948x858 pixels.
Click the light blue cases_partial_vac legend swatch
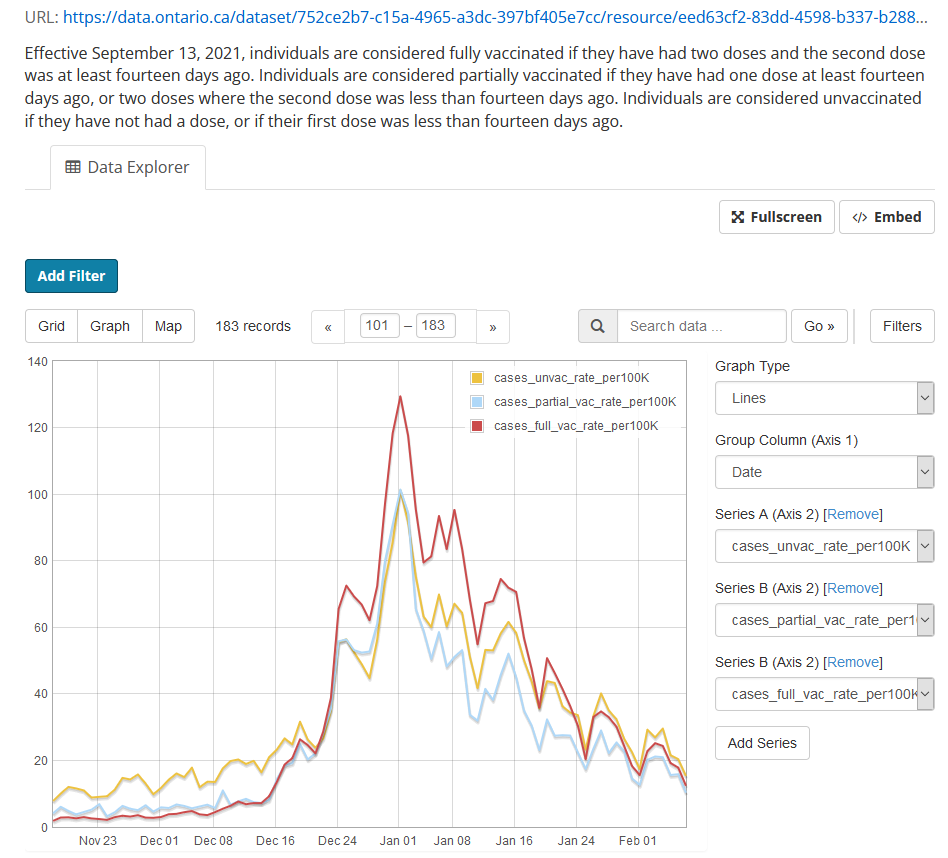pyautogui.click(x=477, y=401)
